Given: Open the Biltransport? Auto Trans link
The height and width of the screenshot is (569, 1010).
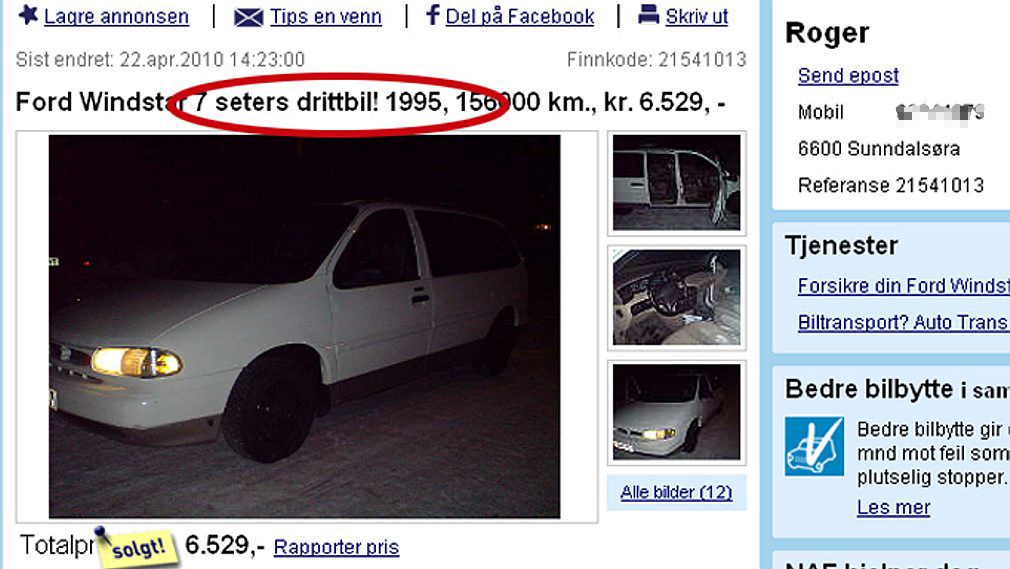Looking at the screenshot, I should [902, 322].
